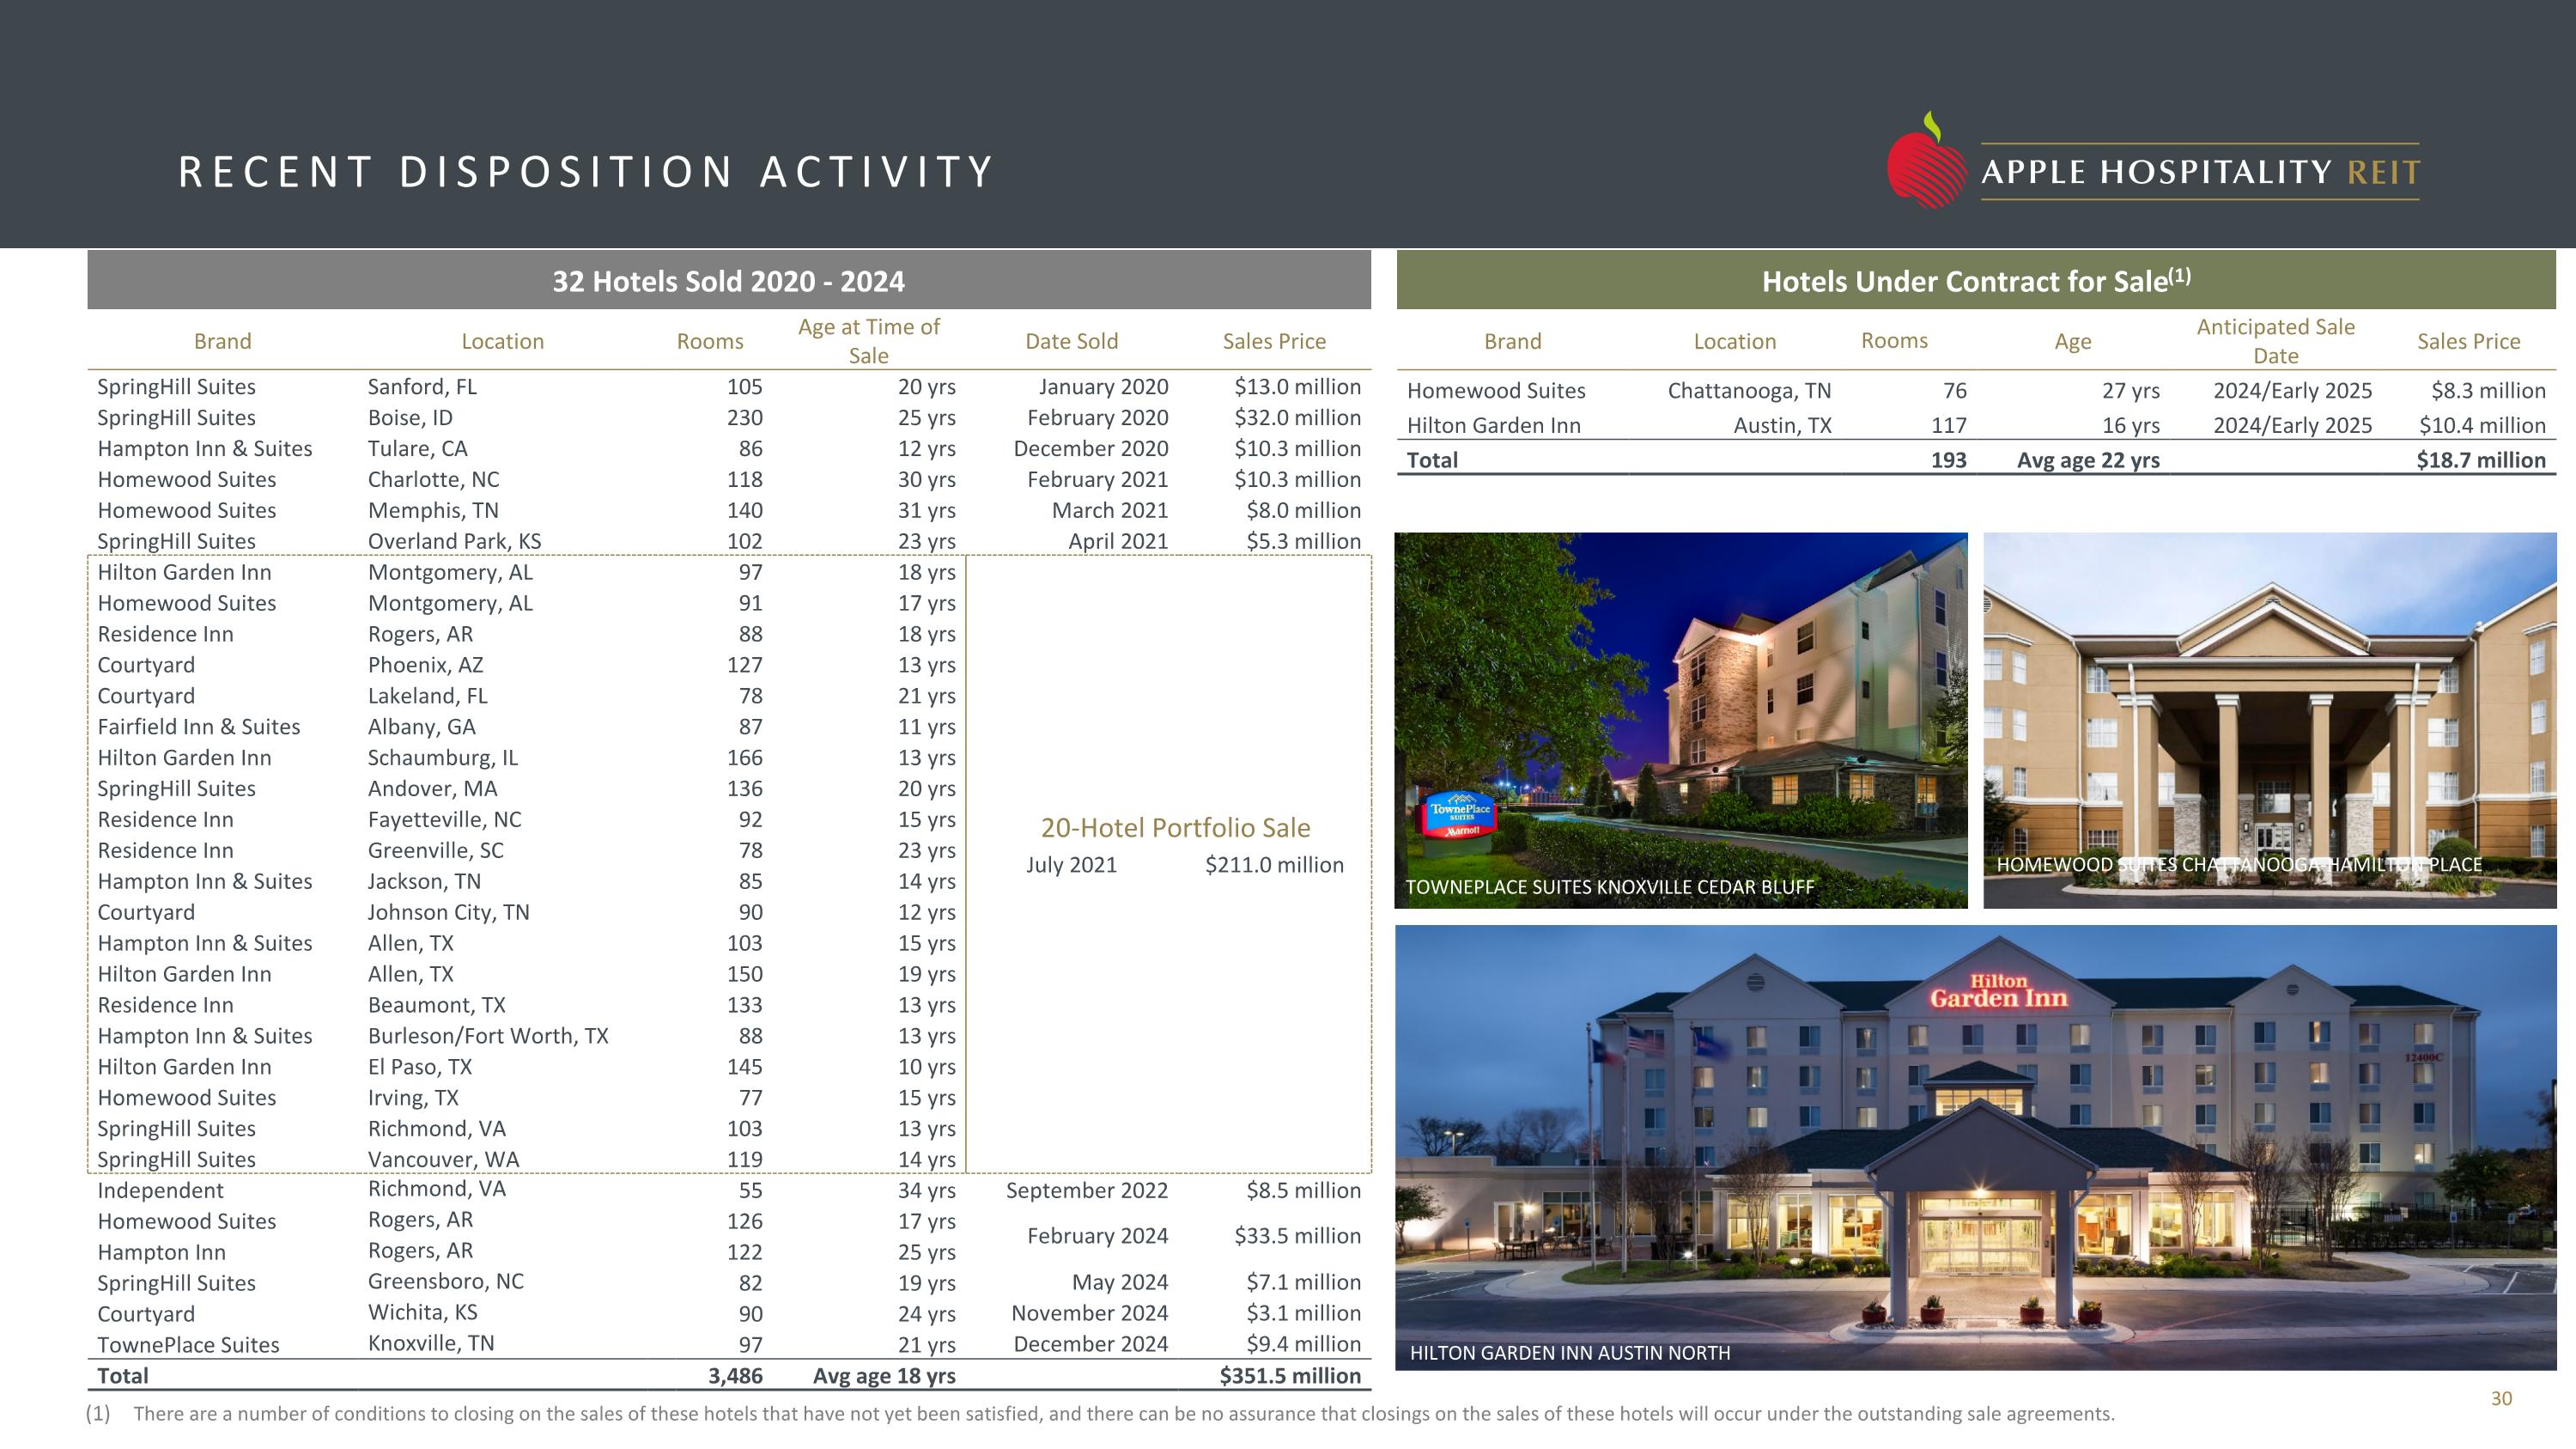This screenshot has width=2576, height=1449.
Task: Click the Chattanooga, TN location cell
Action: [x=1749, y=391]
